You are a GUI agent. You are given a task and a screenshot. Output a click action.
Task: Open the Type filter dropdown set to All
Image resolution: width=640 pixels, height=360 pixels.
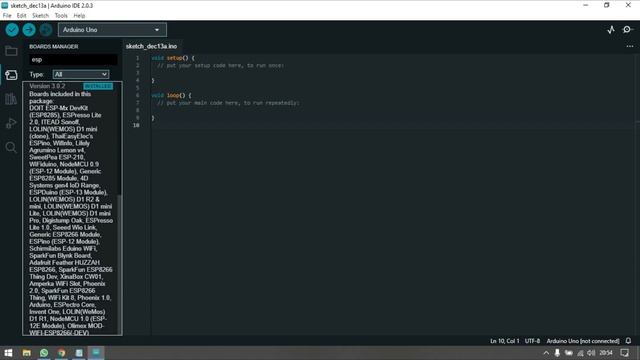(81, 74)
